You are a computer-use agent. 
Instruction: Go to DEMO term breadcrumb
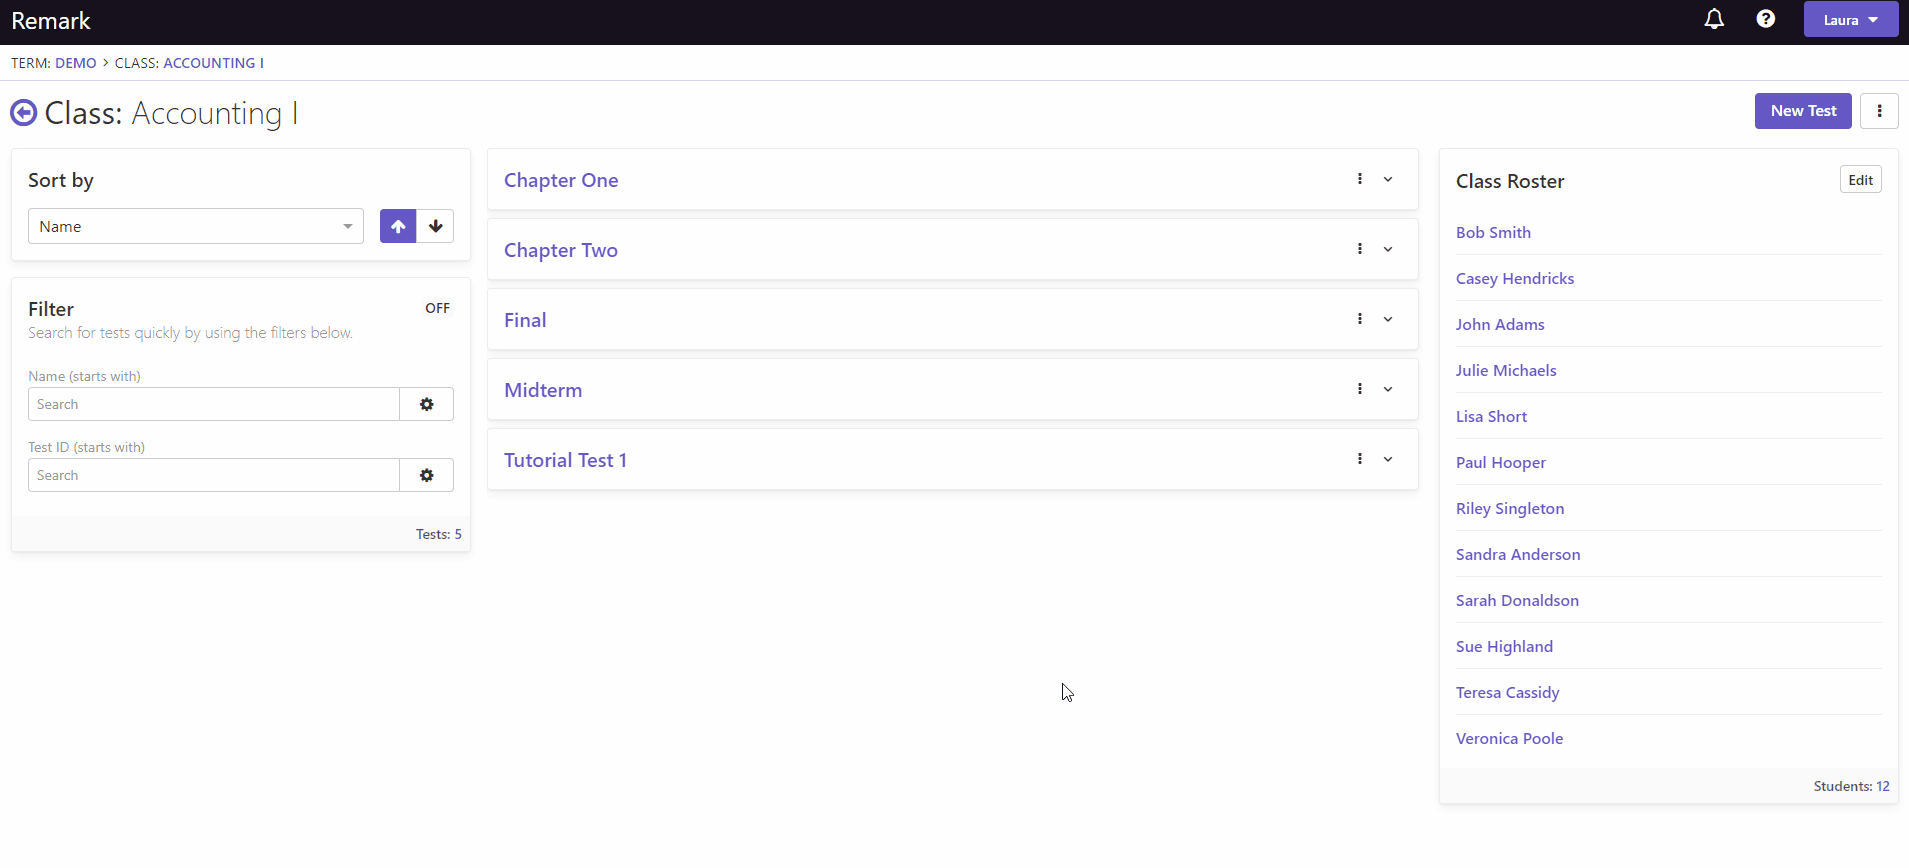(x=76, y=63)
